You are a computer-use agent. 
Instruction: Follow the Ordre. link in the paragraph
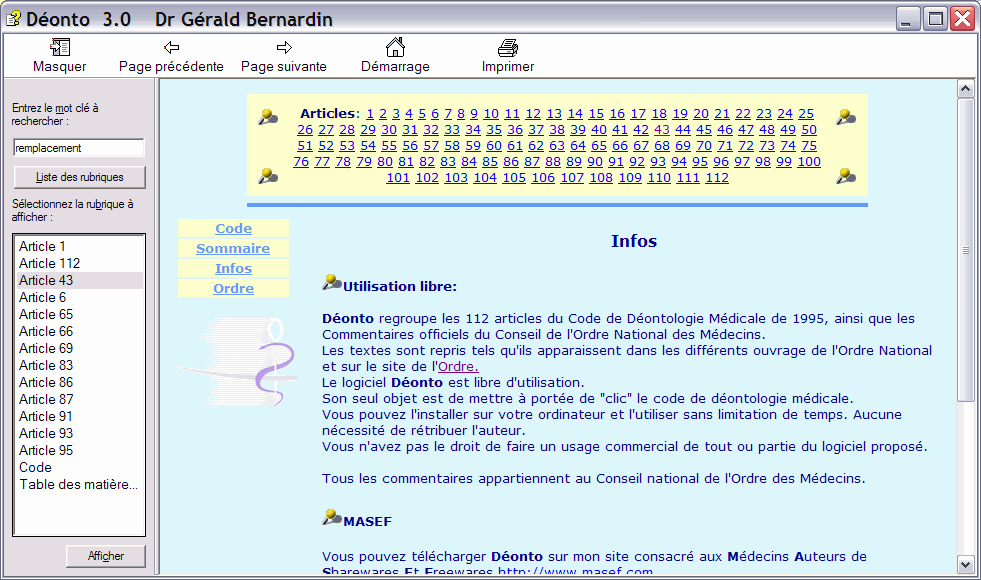[x=458, y=367]
